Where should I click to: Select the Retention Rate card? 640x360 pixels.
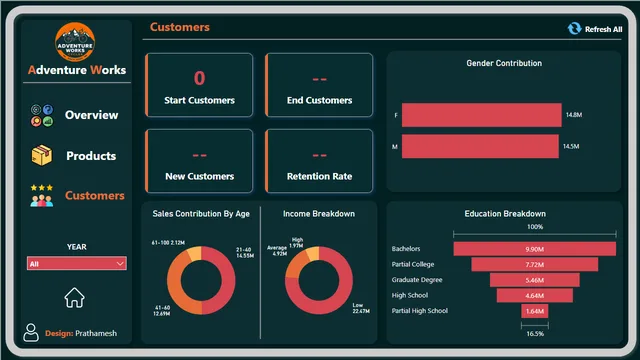coord(319,161)
